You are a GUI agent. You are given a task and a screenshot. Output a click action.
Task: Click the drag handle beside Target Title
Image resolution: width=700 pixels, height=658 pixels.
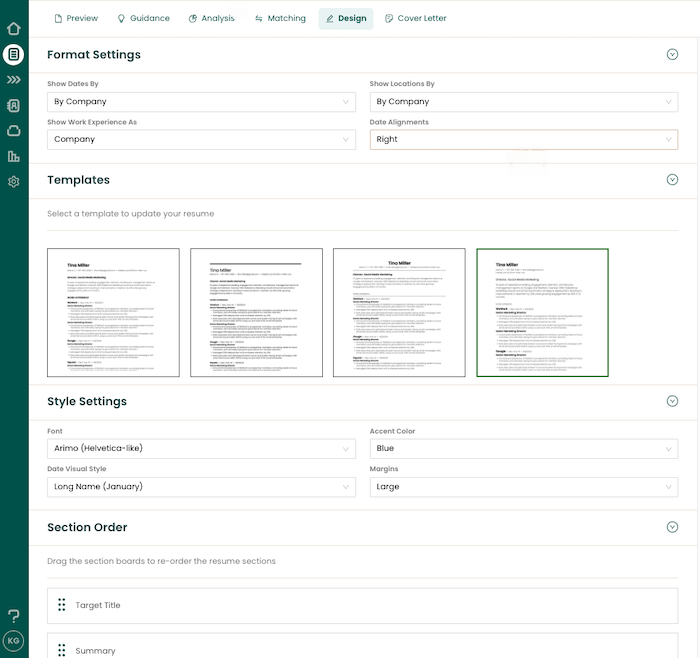pyautogui.click(x=62, y=605)
